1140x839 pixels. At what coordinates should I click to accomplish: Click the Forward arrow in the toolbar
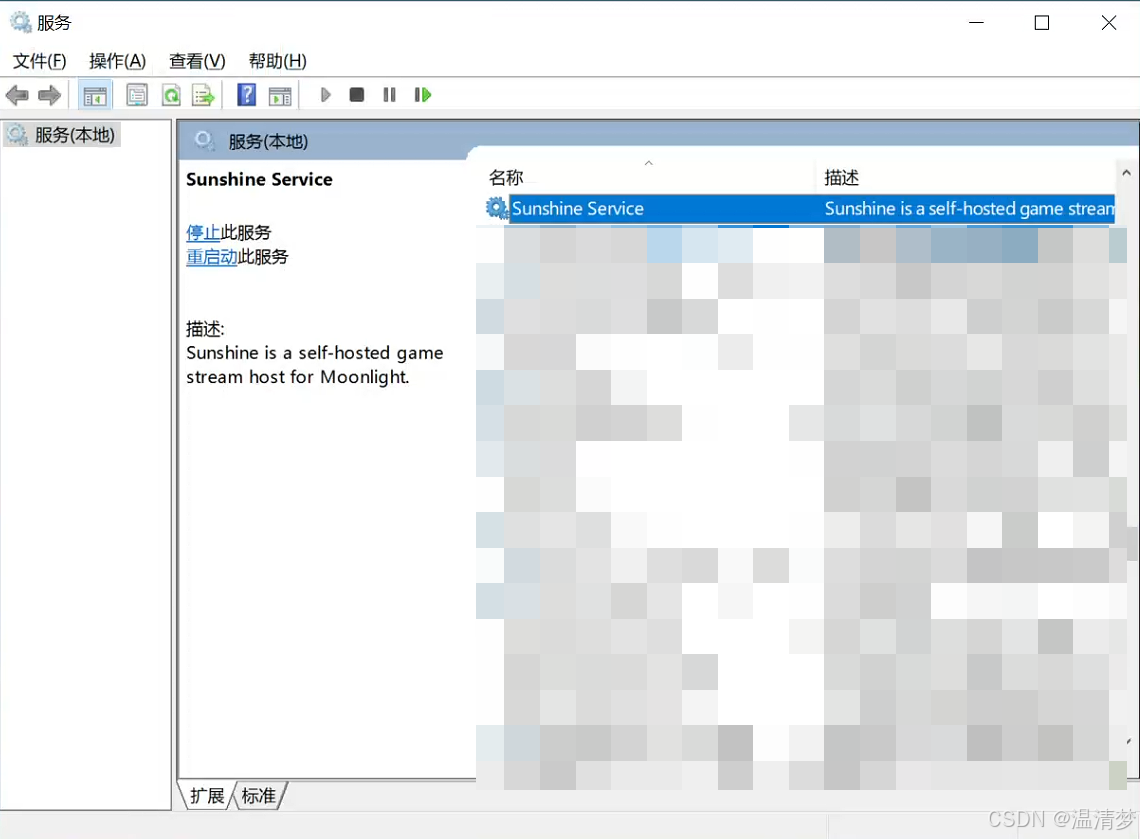pos(49,95)
